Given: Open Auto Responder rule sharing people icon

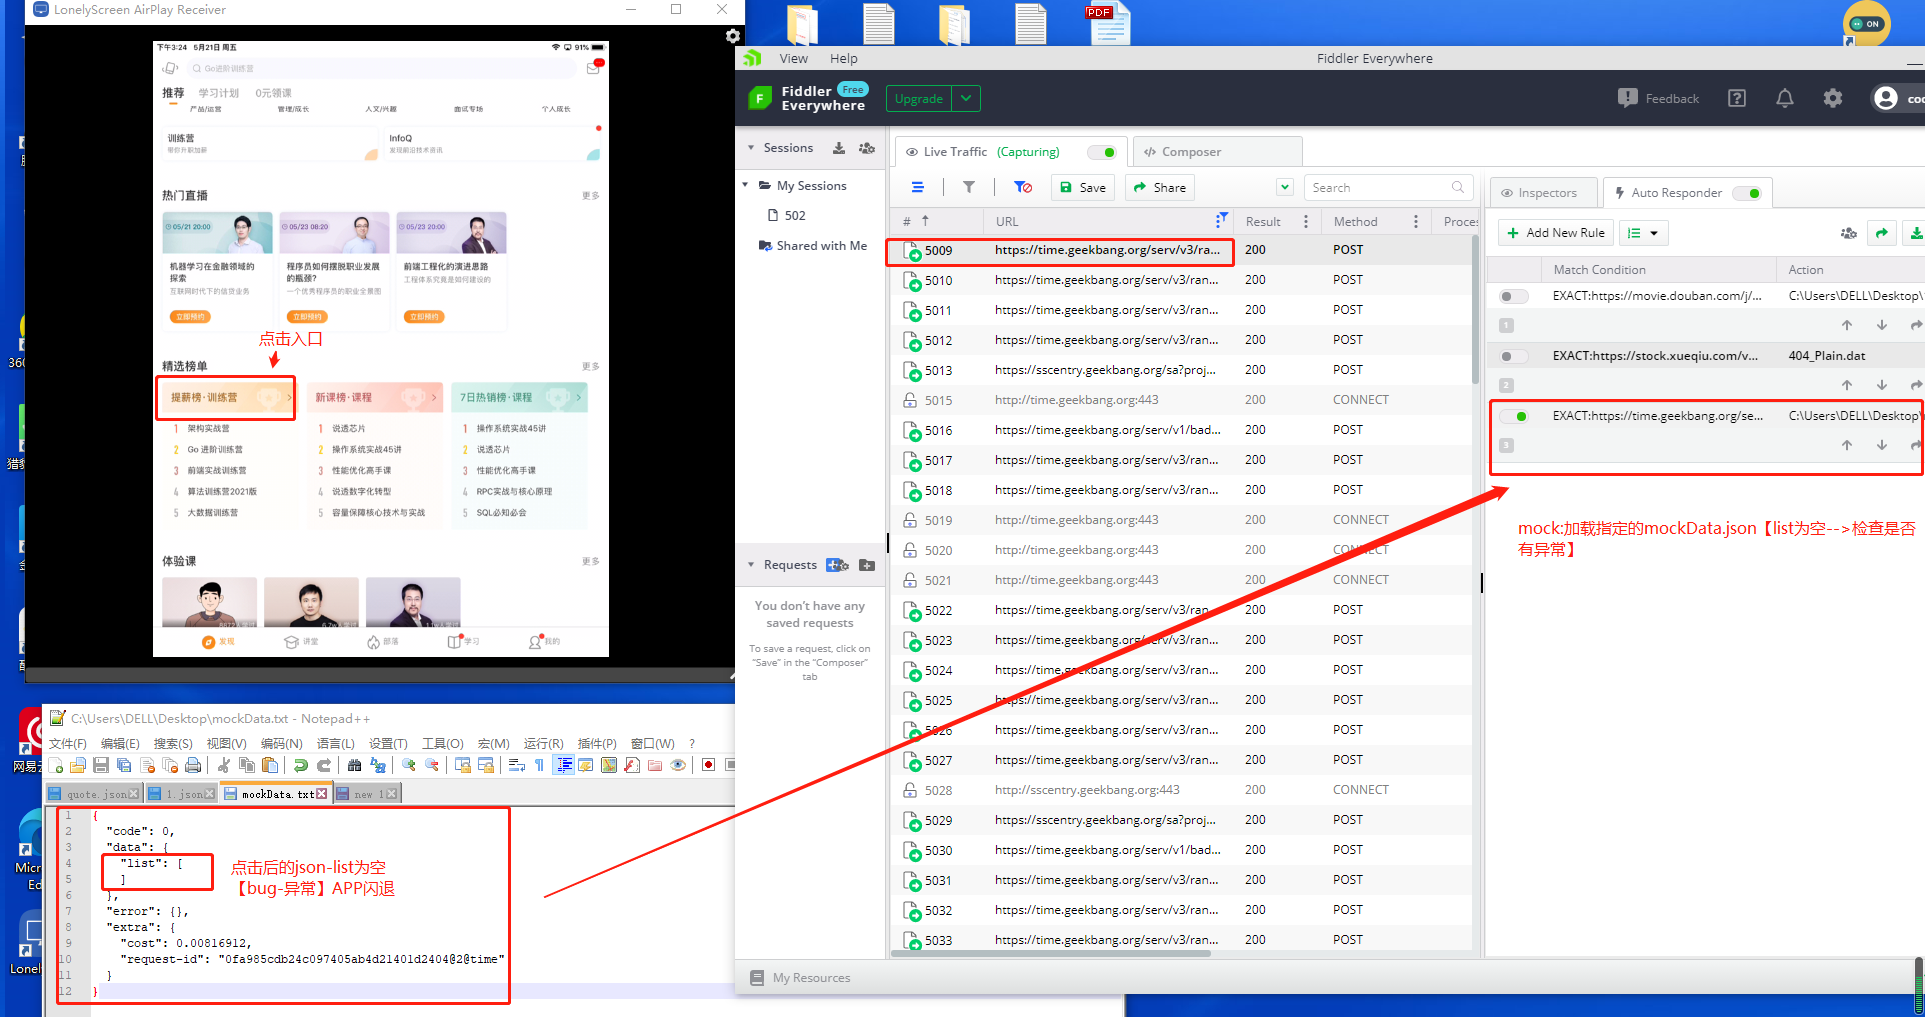Looking at the screenshot, I should [x=1849, y=233].
